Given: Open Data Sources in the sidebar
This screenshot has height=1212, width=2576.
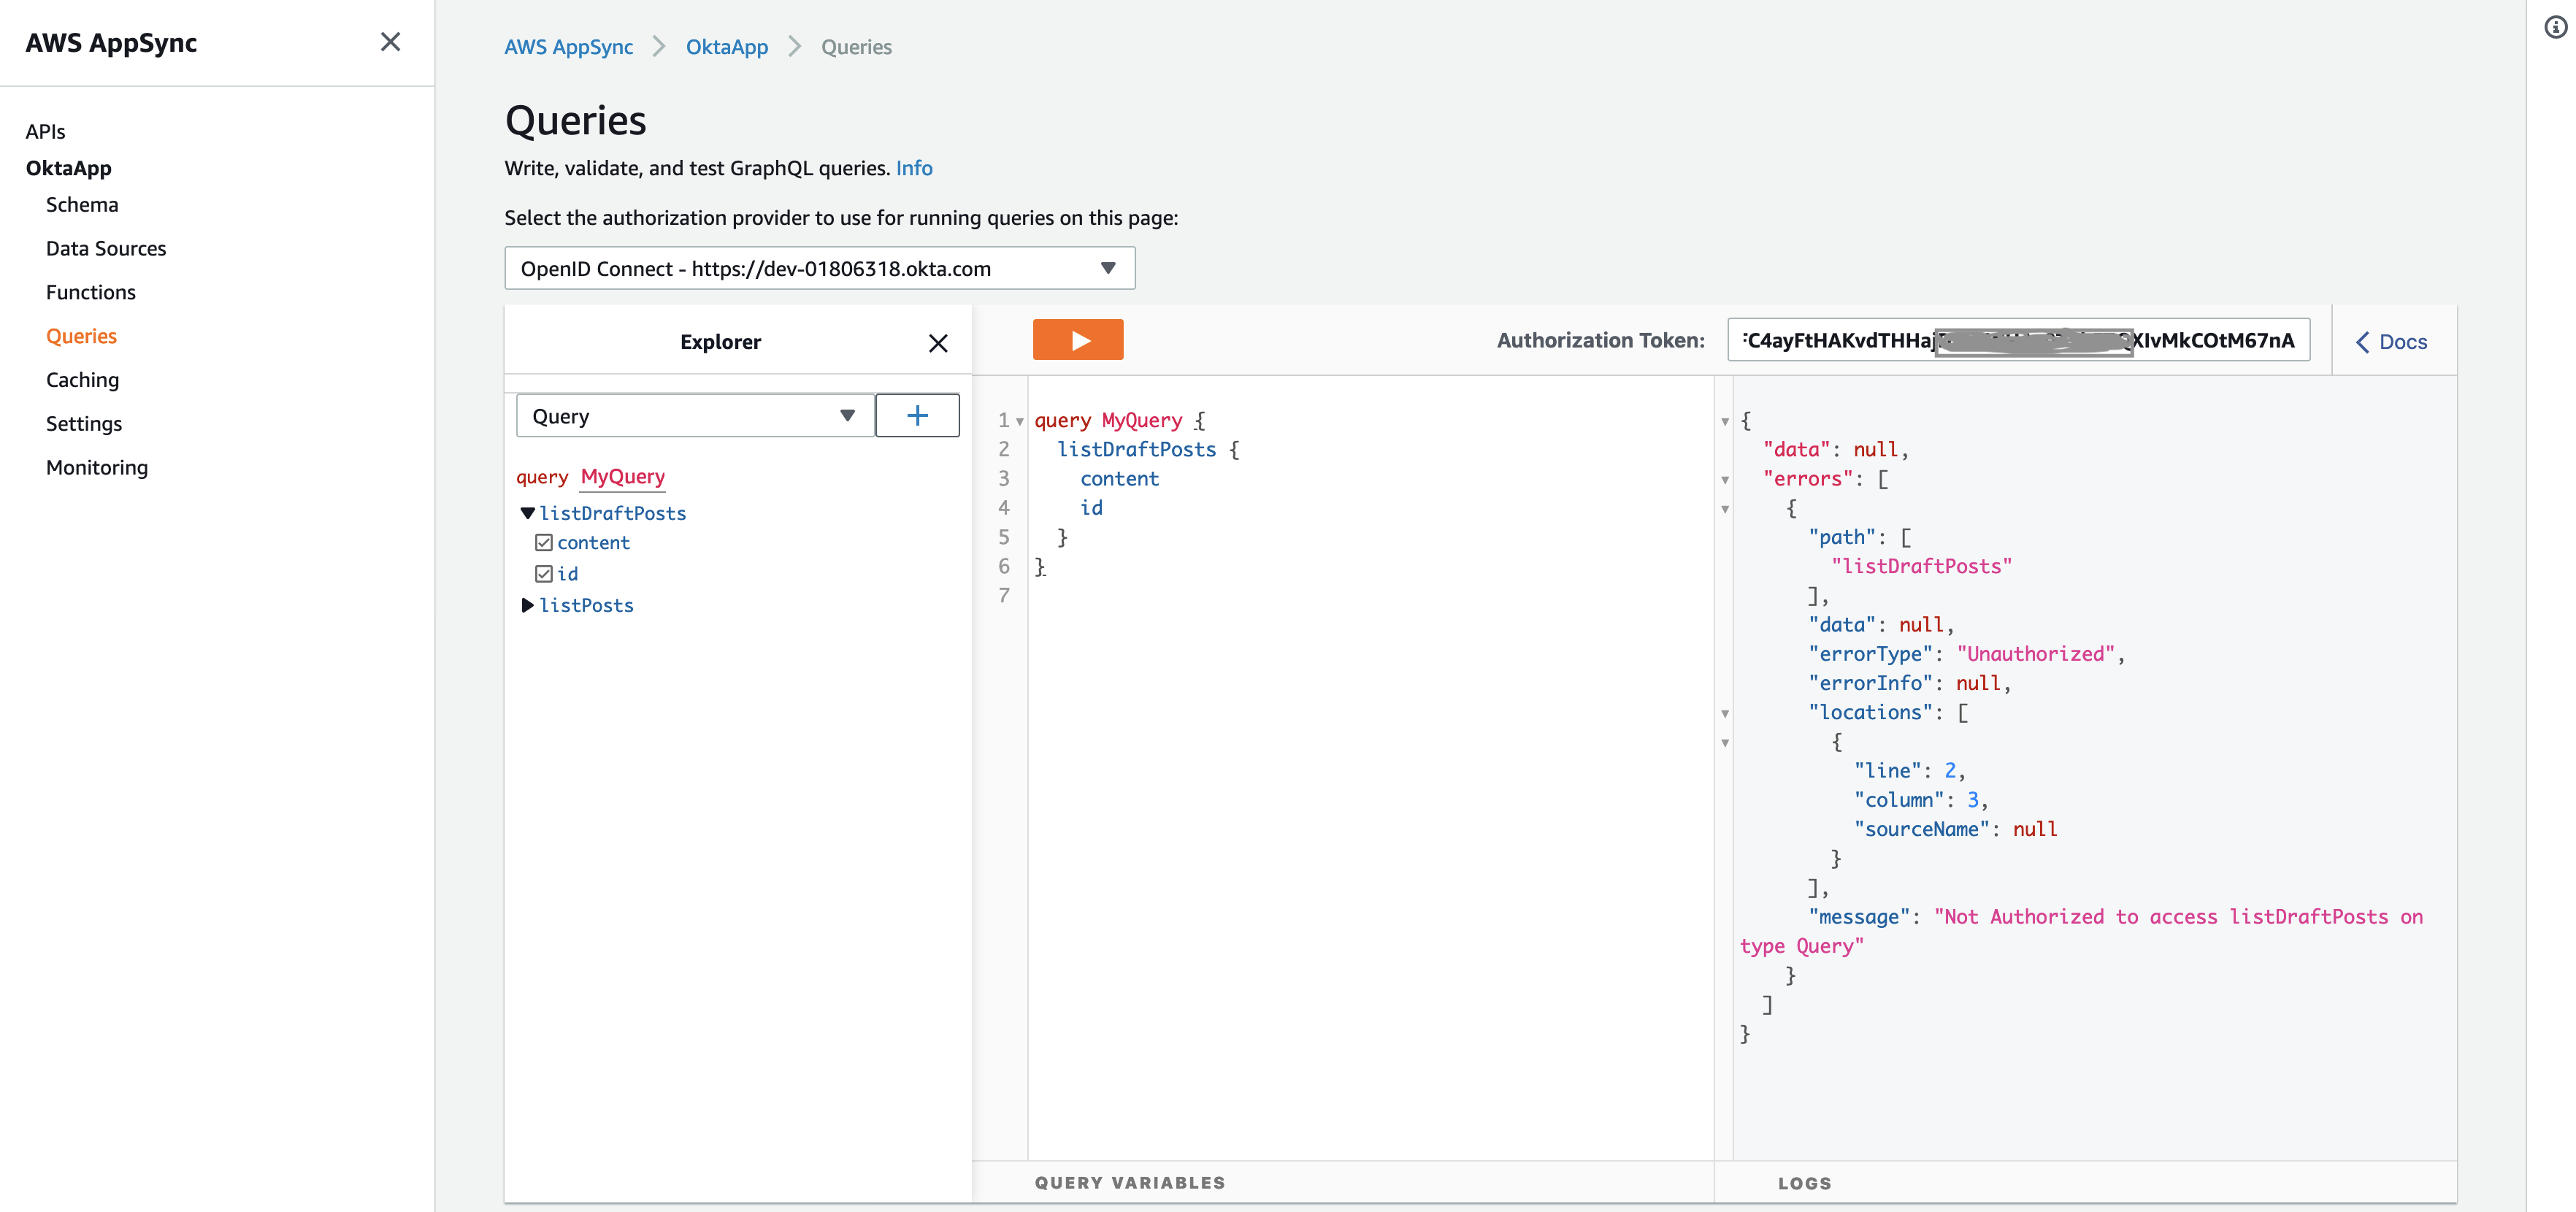Looking at the screenshot, I should click(106, 249).
